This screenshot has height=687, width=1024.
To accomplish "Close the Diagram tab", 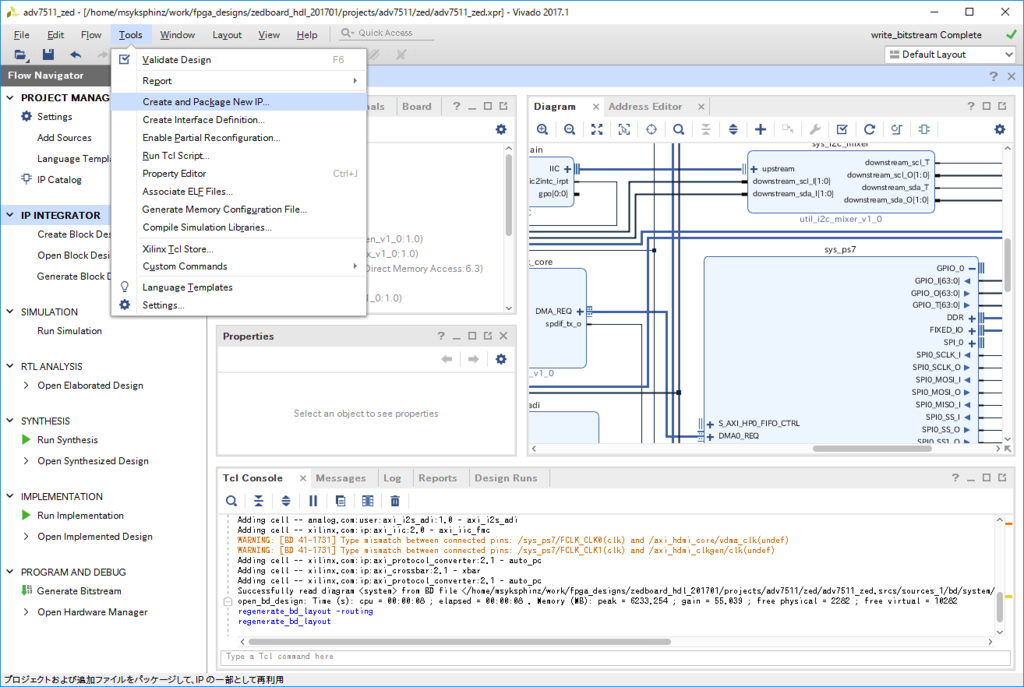I will [596, 106].
